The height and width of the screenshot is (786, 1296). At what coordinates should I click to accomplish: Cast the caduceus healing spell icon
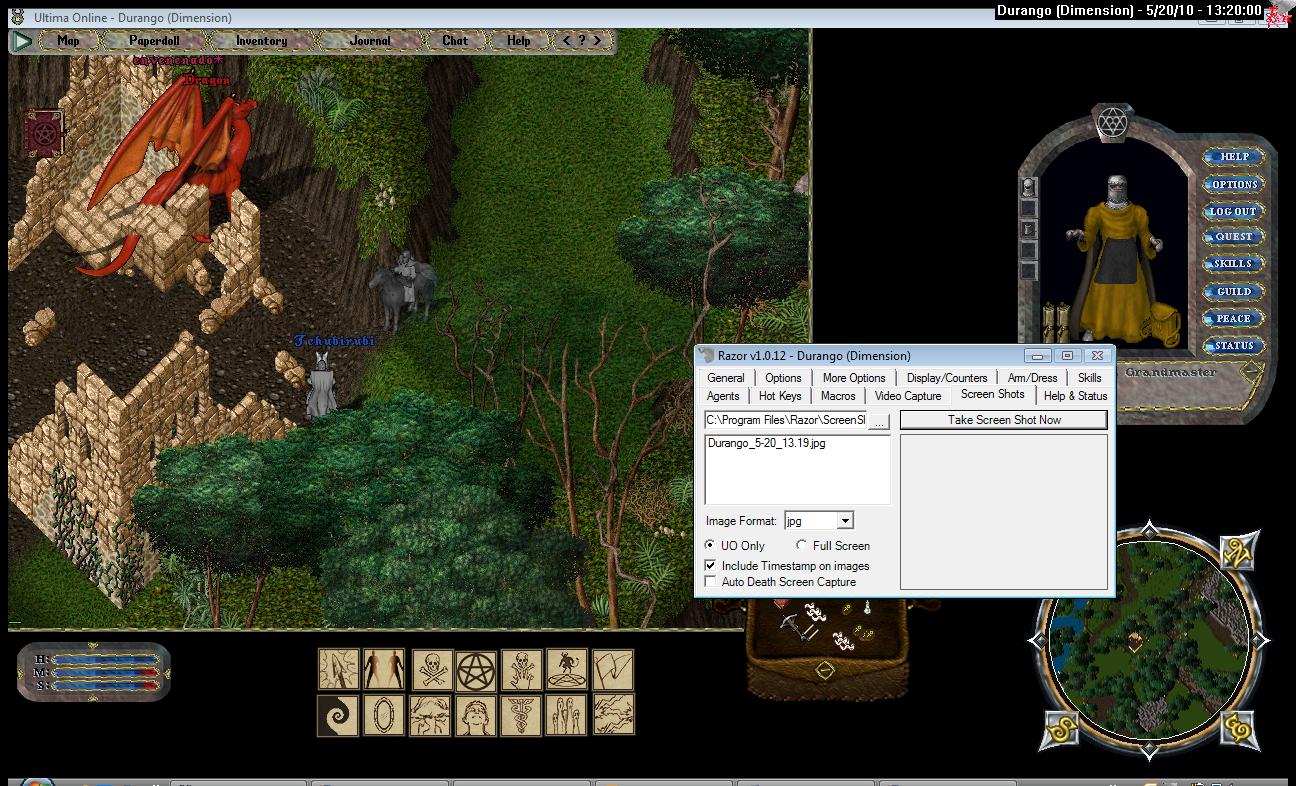tap(522, 715)
